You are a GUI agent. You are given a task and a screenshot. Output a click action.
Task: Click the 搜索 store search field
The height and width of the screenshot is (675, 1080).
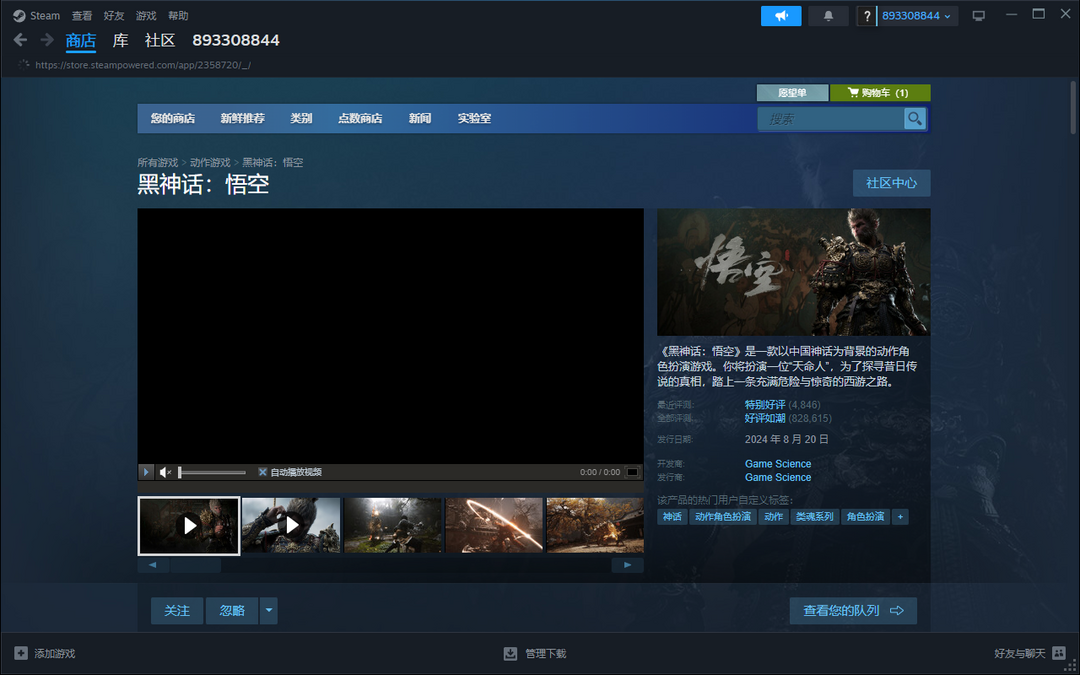coord(831,118)
